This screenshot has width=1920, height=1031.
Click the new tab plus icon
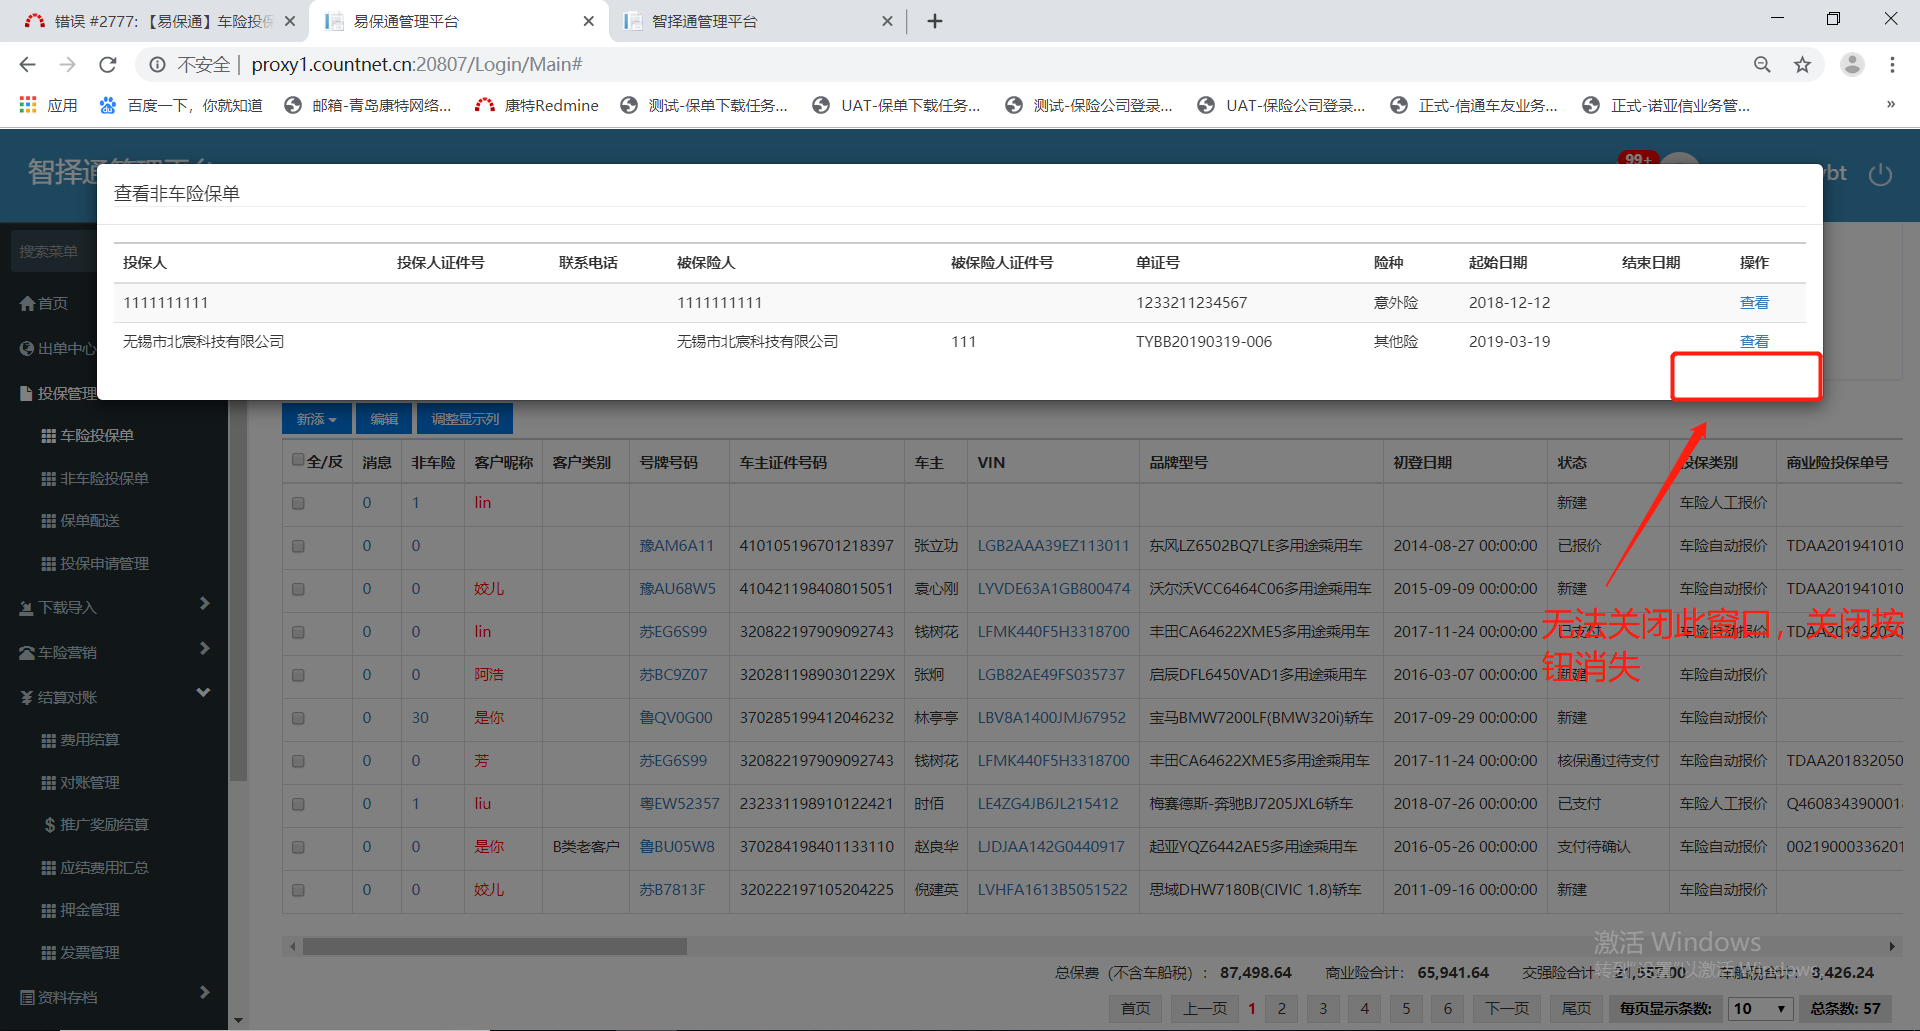(x=935, y=21)
